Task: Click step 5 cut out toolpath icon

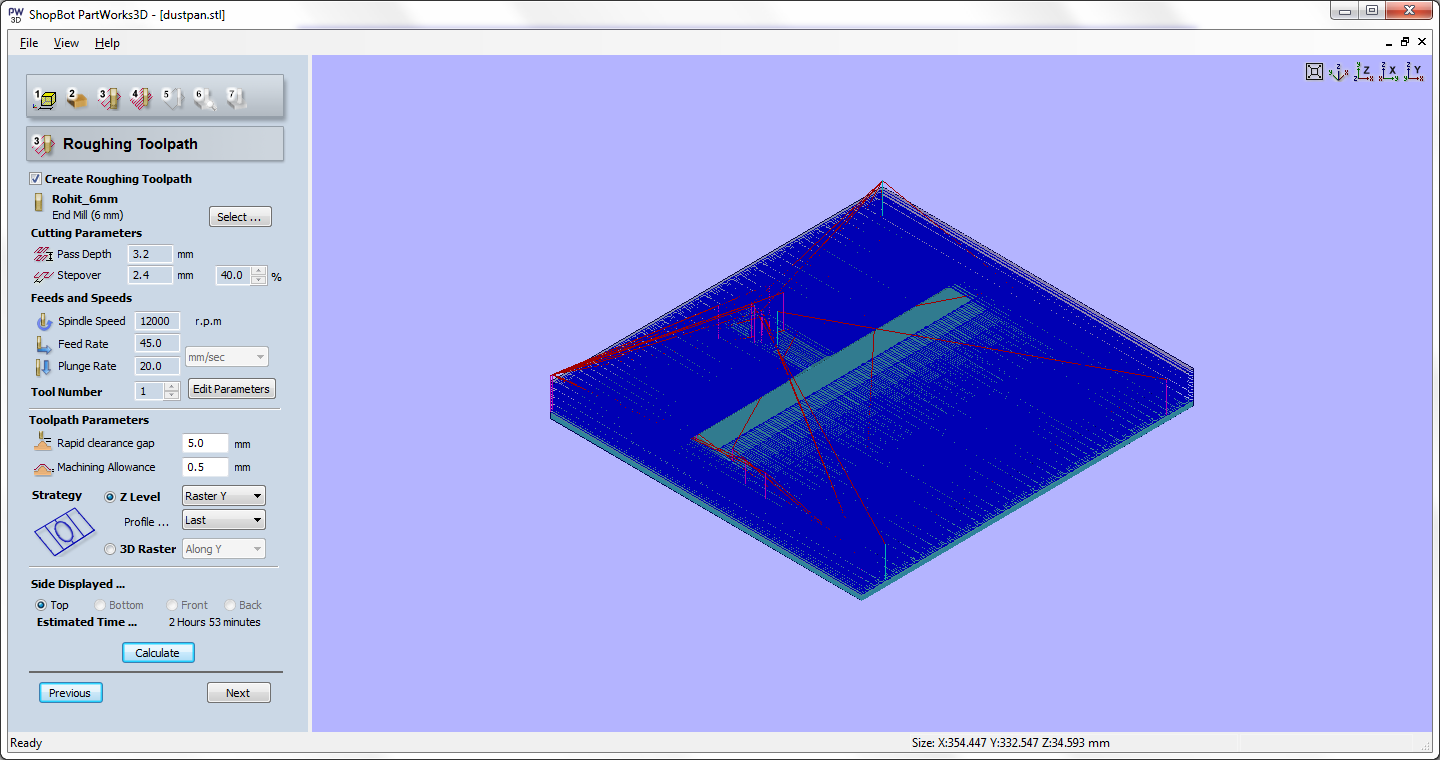Action: click(173, 98)
